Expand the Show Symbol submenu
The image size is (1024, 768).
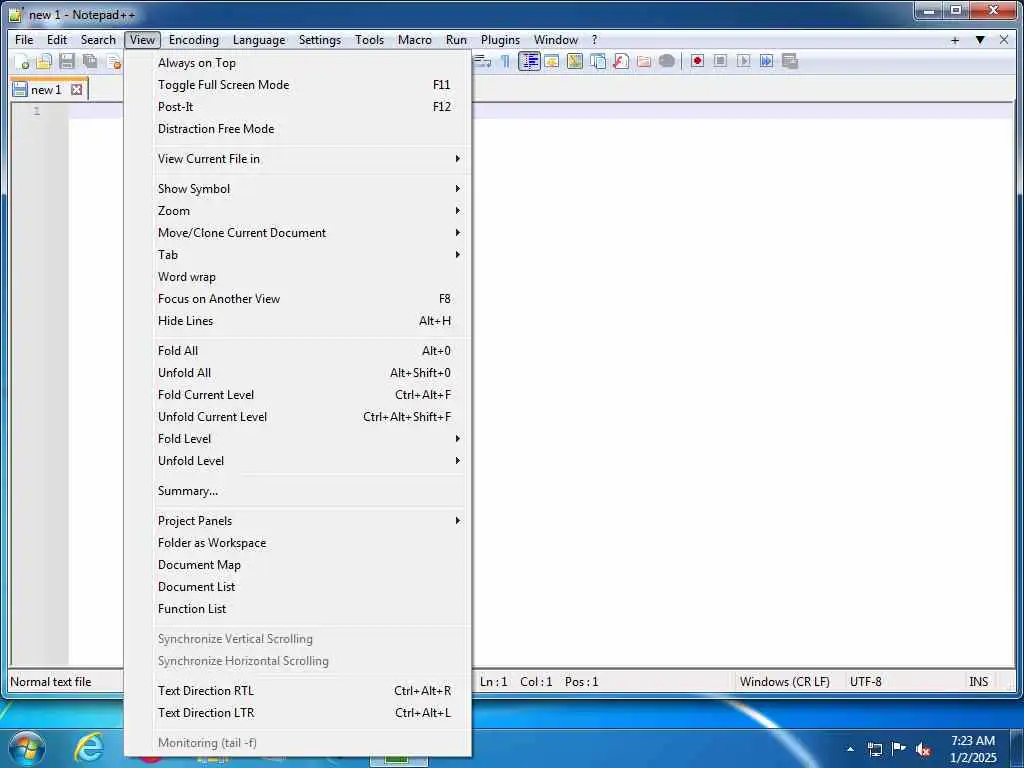click(298, 189)
